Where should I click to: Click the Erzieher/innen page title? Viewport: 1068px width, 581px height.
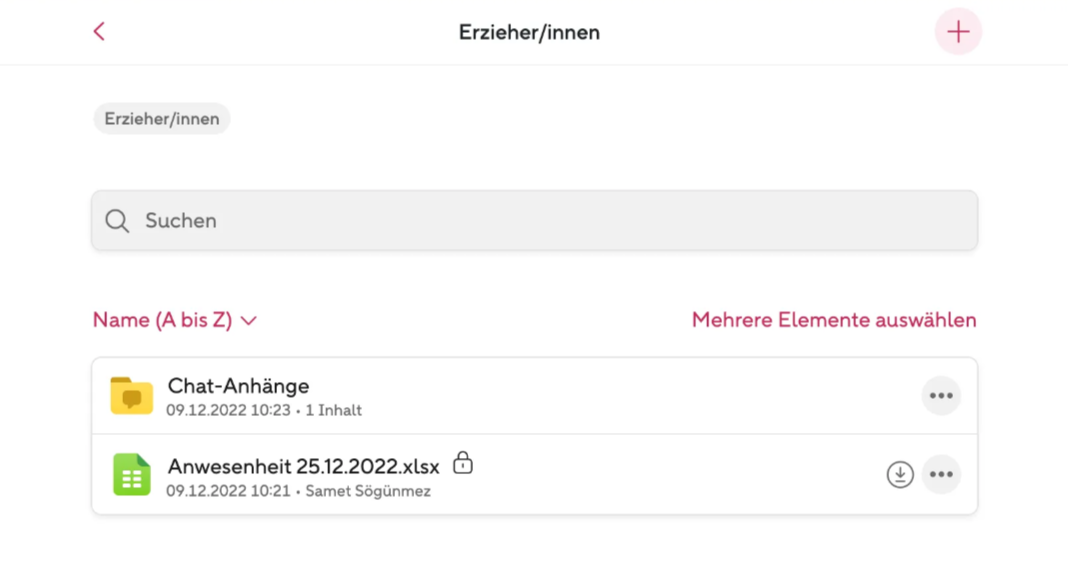click(x=529, y=32)
